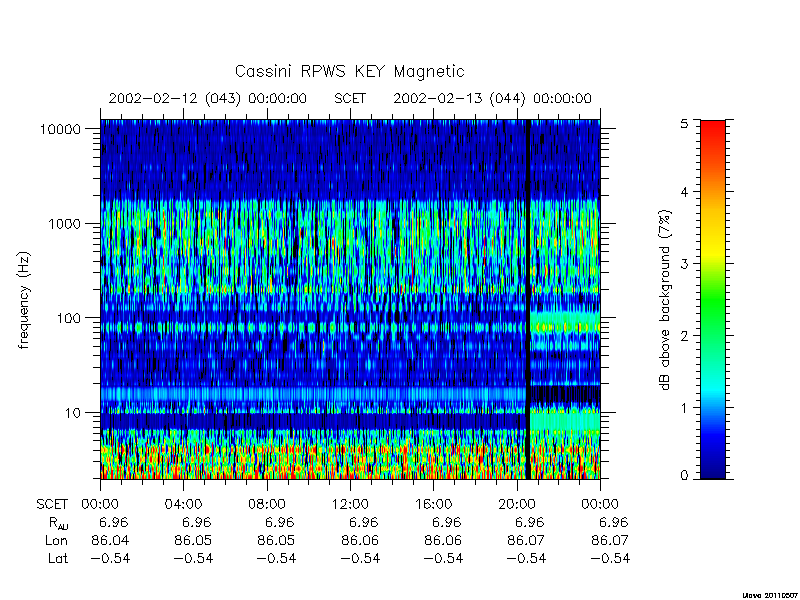Click Lon value 86.07 under 20:00
Image resolution: width=800 pixels, height=600 pixels.
tap(526, 540)
